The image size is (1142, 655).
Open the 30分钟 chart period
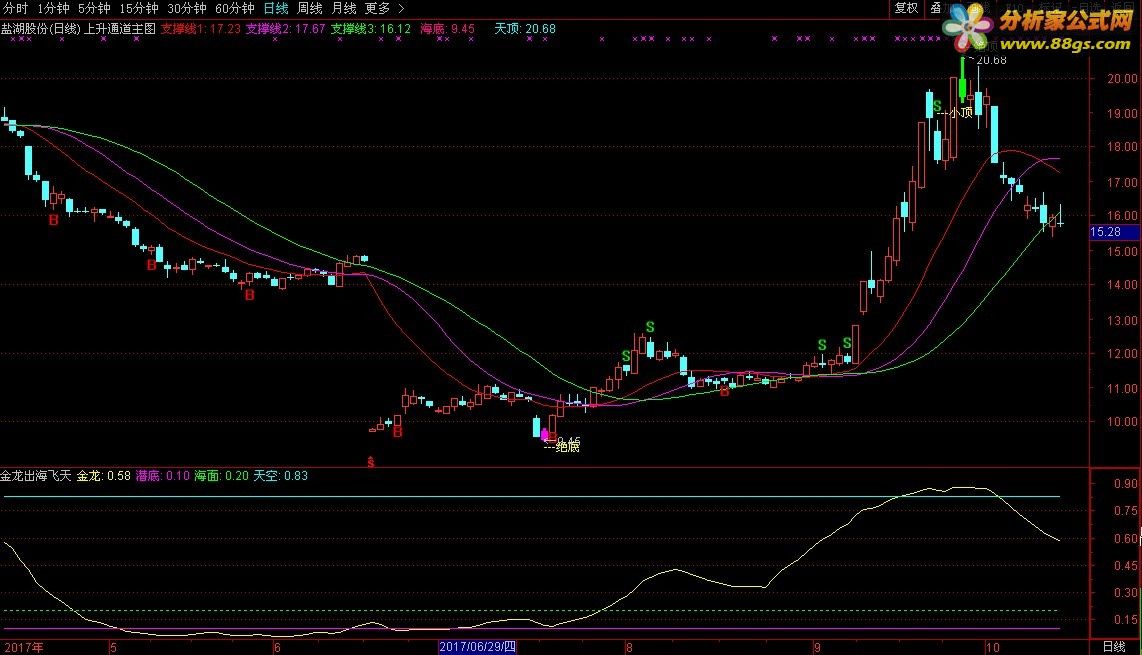(x=186, y=9)
